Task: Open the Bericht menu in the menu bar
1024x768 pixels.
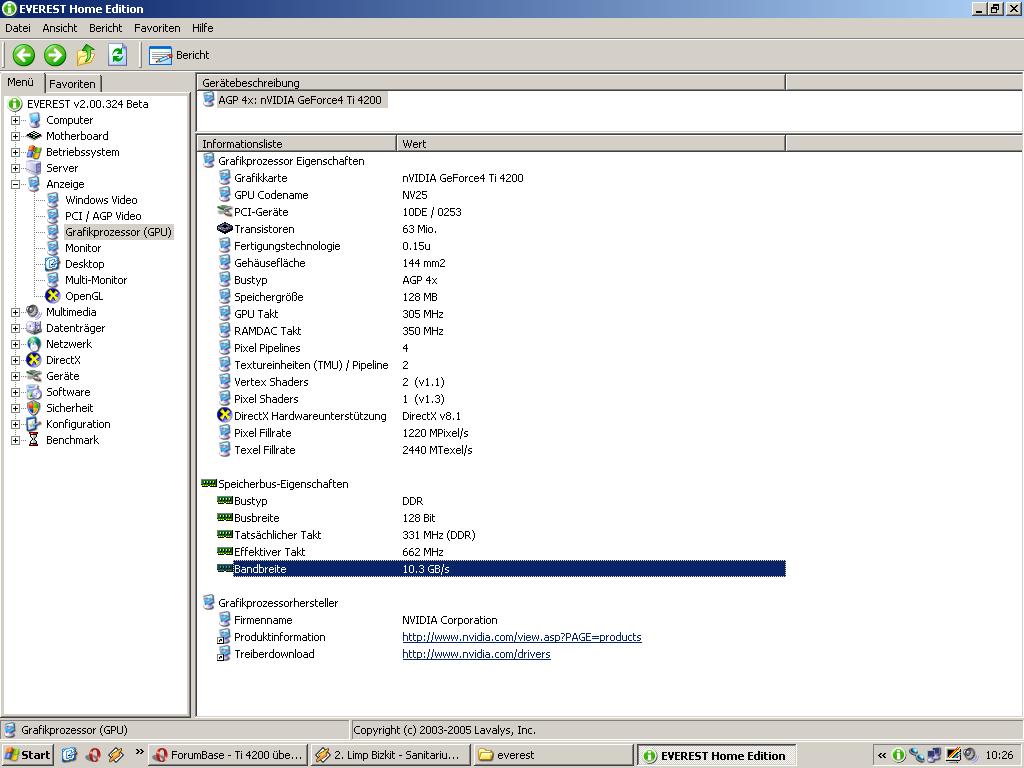Action: [106, 28]
